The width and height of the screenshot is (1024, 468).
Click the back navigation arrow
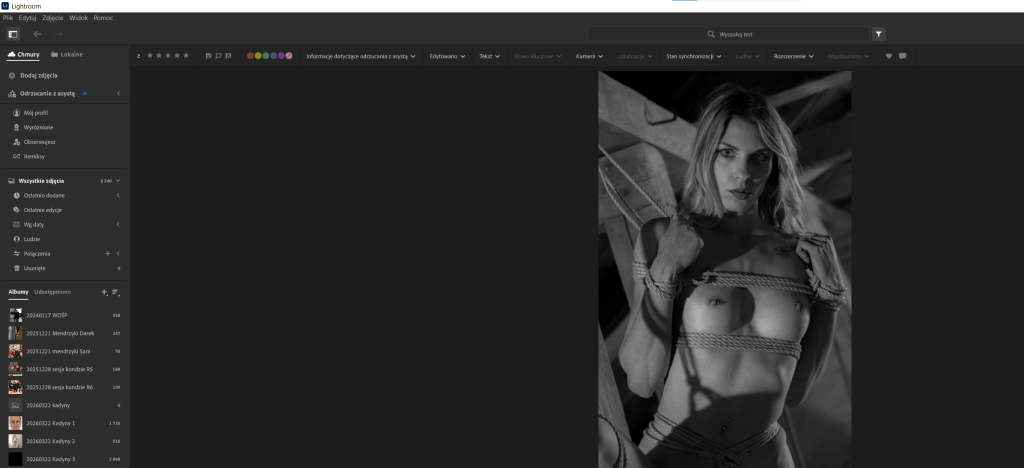(37, 34)
